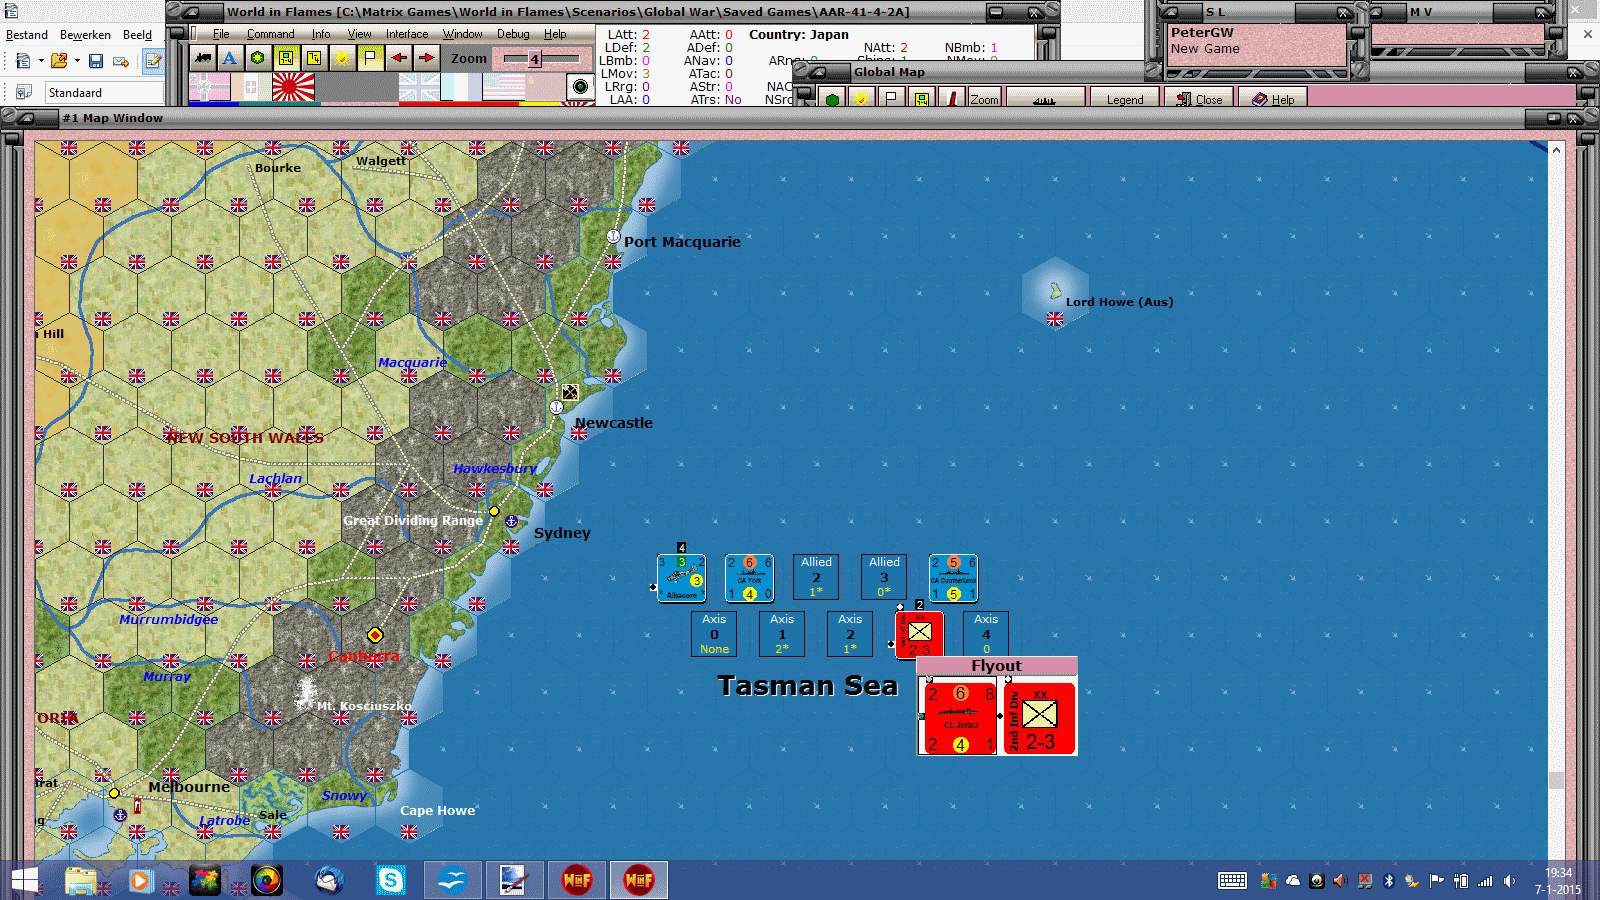Click Global Map red marker button
The width and height of the screenshot is (1600, 900).
tap(952, 98)
